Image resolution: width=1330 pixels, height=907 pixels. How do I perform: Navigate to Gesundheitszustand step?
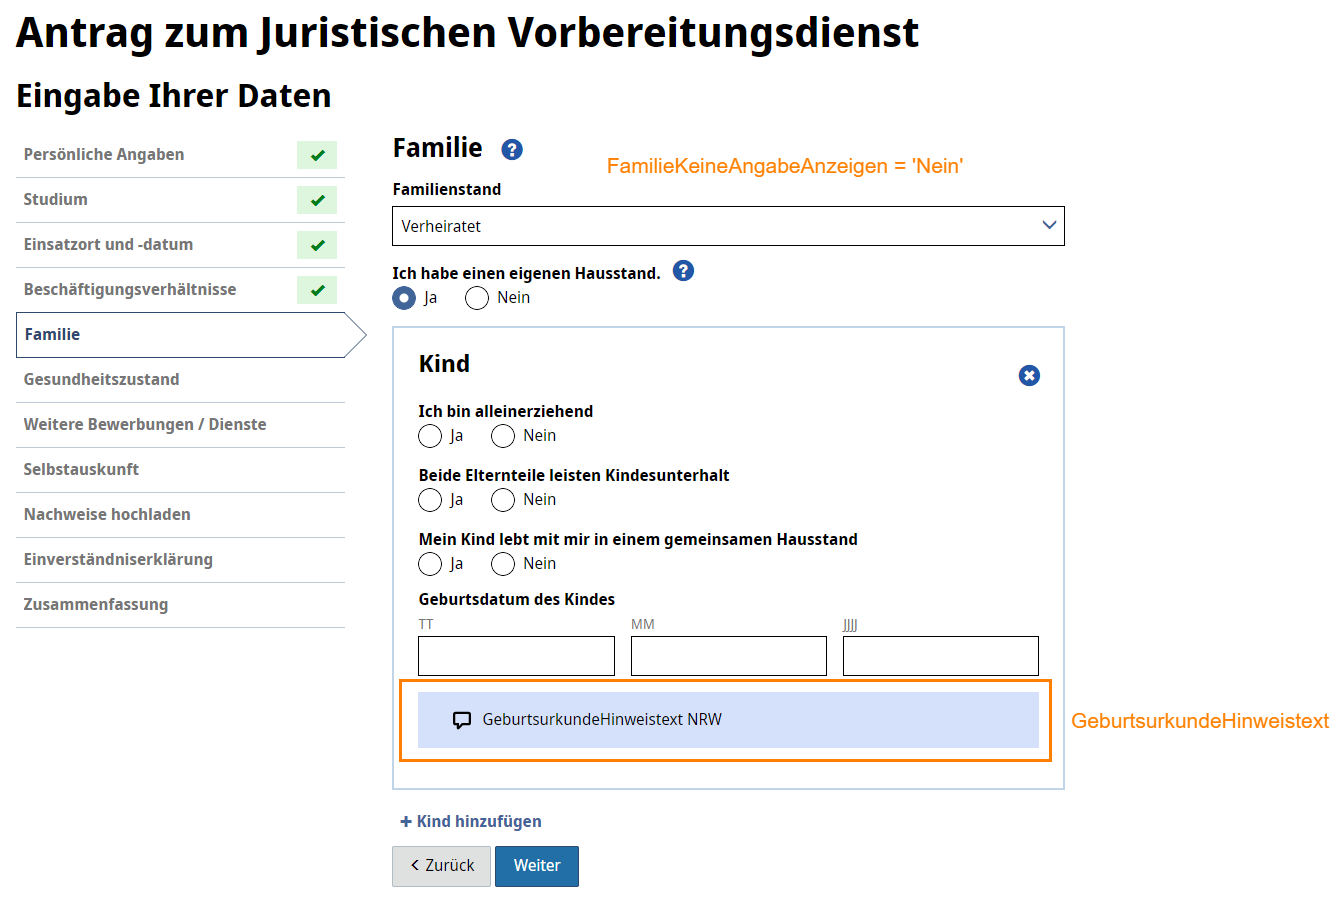coord(180,380)
